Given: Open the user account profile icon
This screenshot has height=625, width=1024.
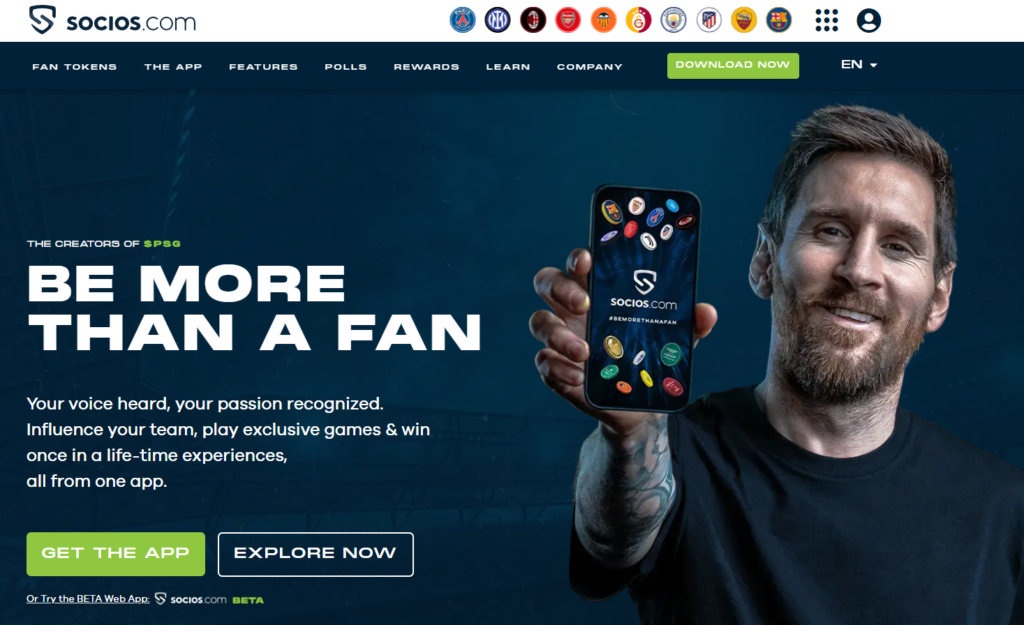Looking at the screenshot, I should 869,20.
